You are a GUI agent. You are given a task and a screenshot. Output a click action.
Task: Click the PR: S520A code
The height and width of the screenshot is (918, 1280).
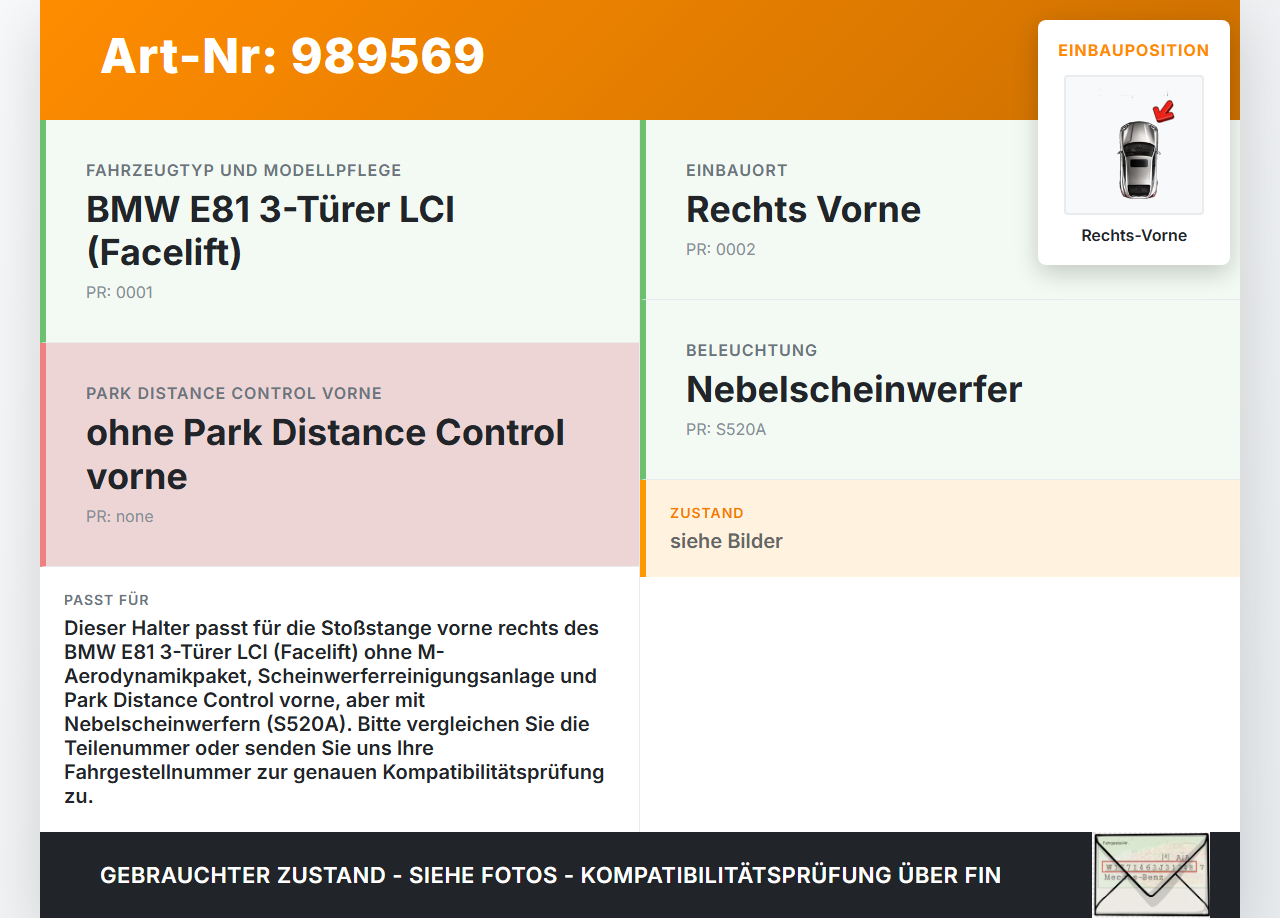click(726, 430)
